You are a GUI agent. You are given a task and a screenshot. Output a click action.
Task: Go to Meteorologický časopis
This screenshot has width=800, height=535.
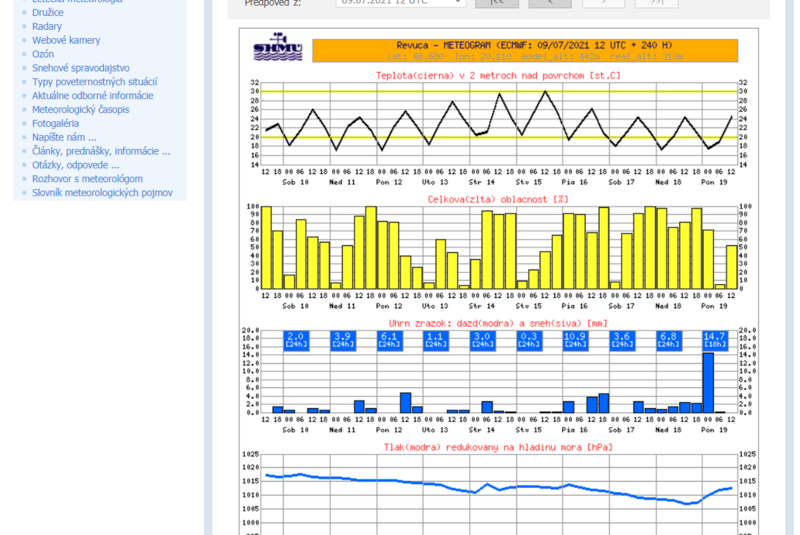pyautogui.click(x=81, y=109)
